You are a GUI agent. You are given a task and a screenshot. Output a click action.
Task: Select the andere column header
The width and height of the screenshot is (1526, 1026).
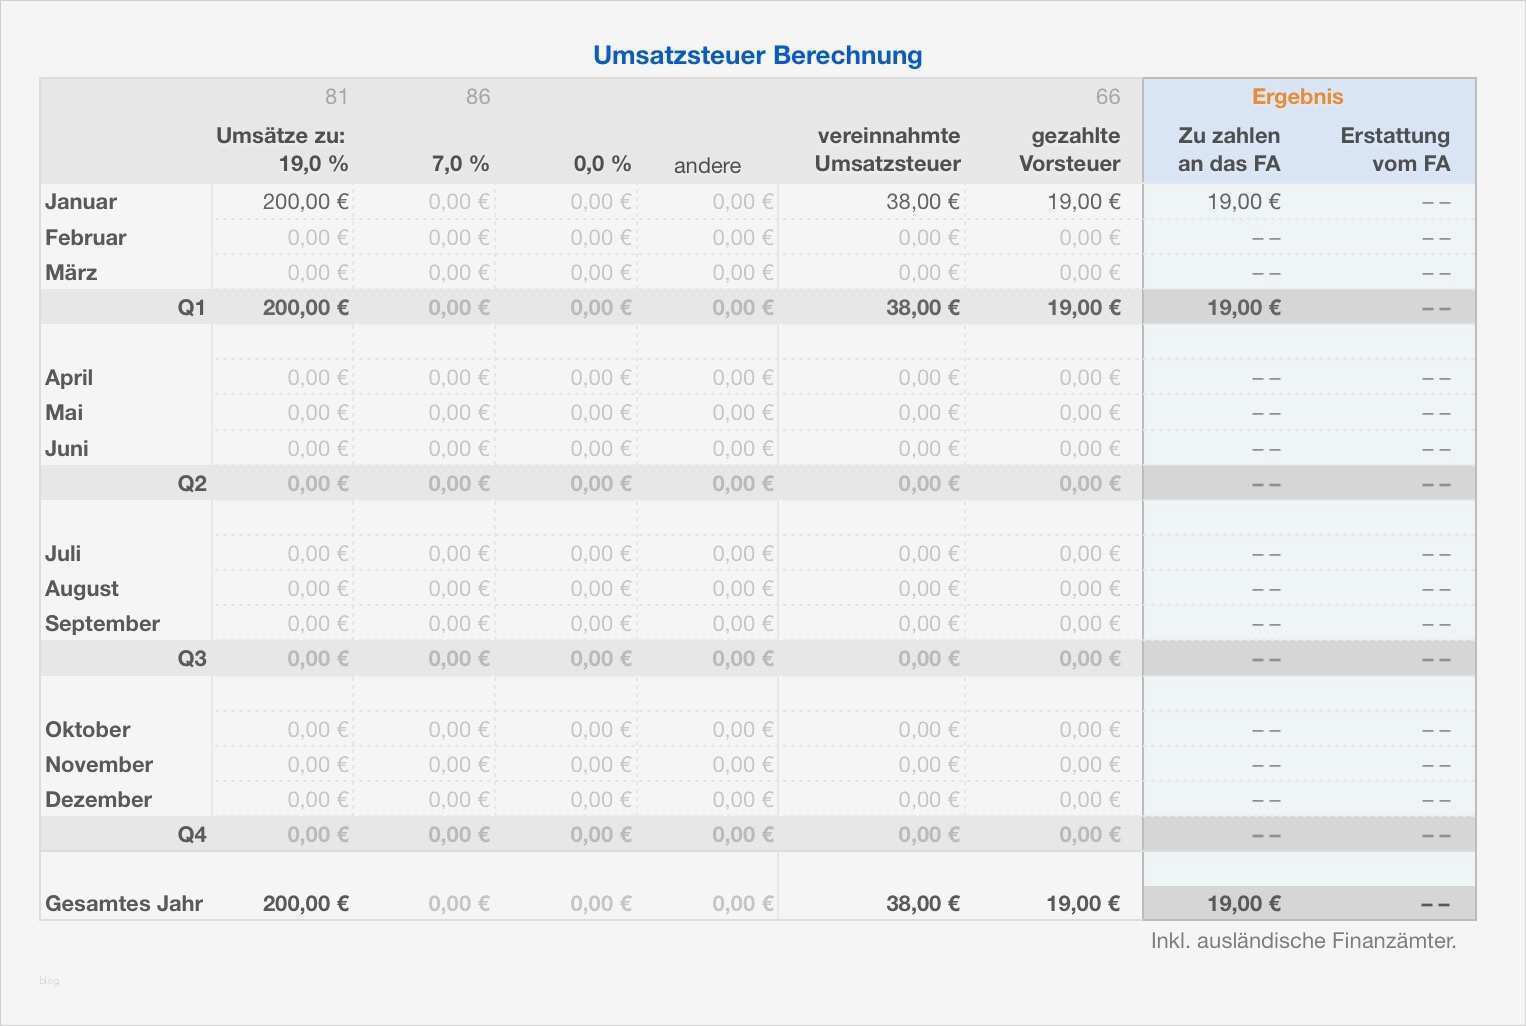tap(707, 166)
